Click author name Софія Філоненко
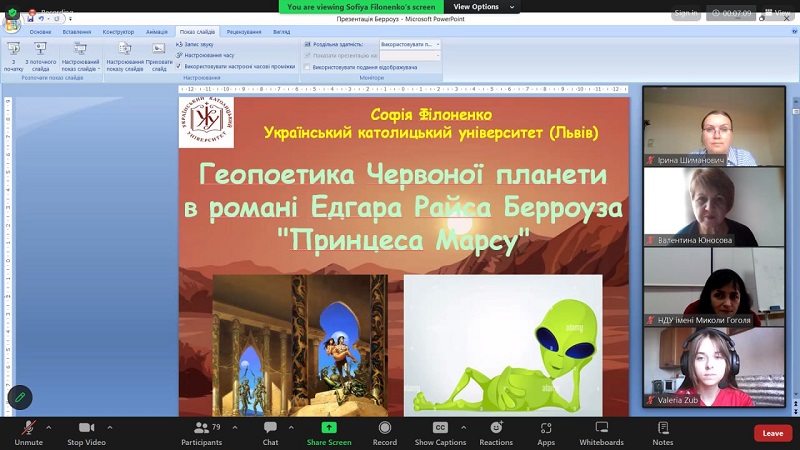This screenshot has width=800, height=450. (431, 114)
